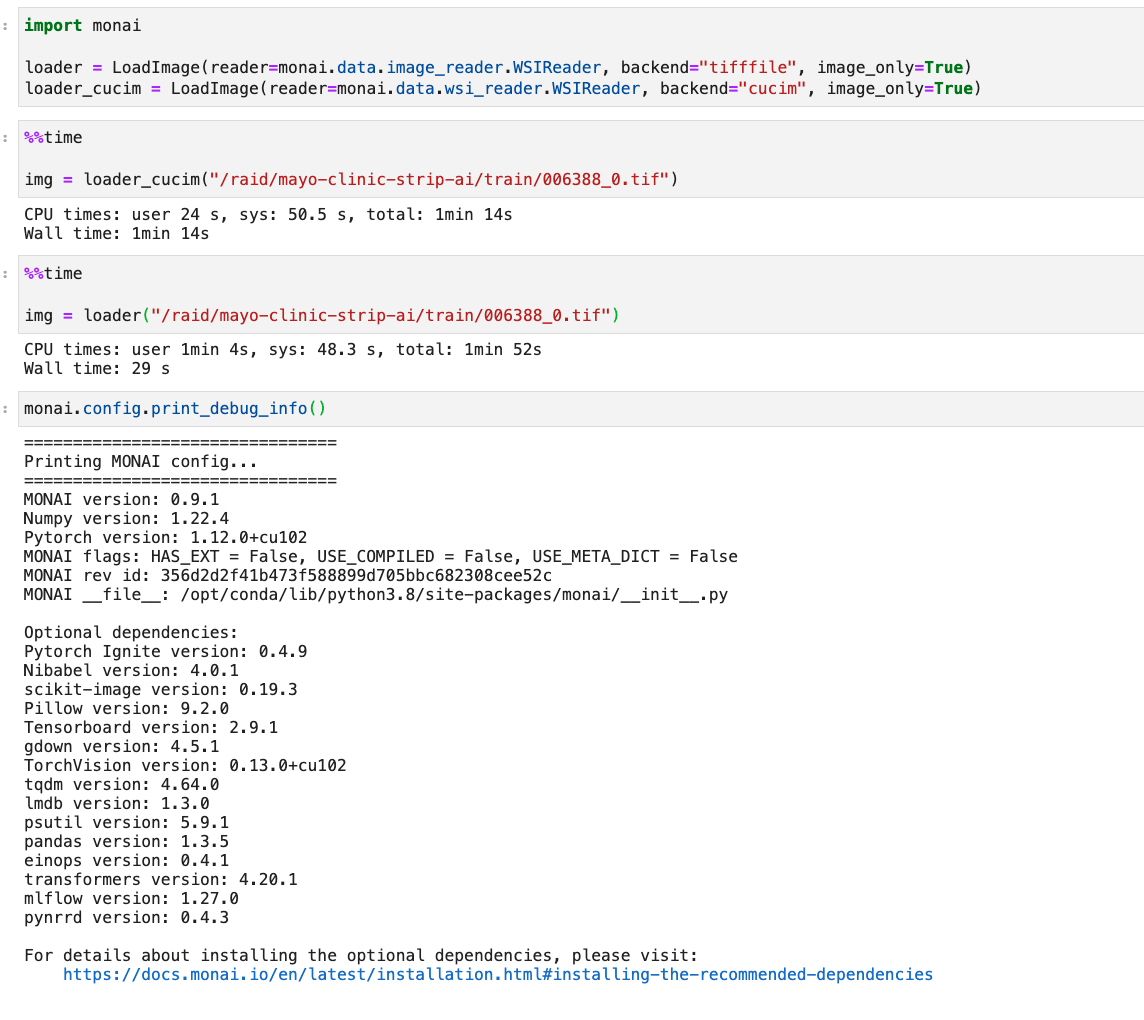1144x1020 pixels.
Task: Click the 'Optional dependencies:' heading
Action: 131,633
